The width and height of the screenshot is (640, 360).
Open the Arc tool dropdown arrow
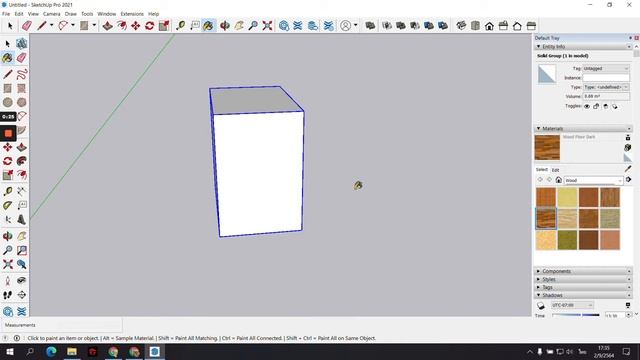(73, 26)
